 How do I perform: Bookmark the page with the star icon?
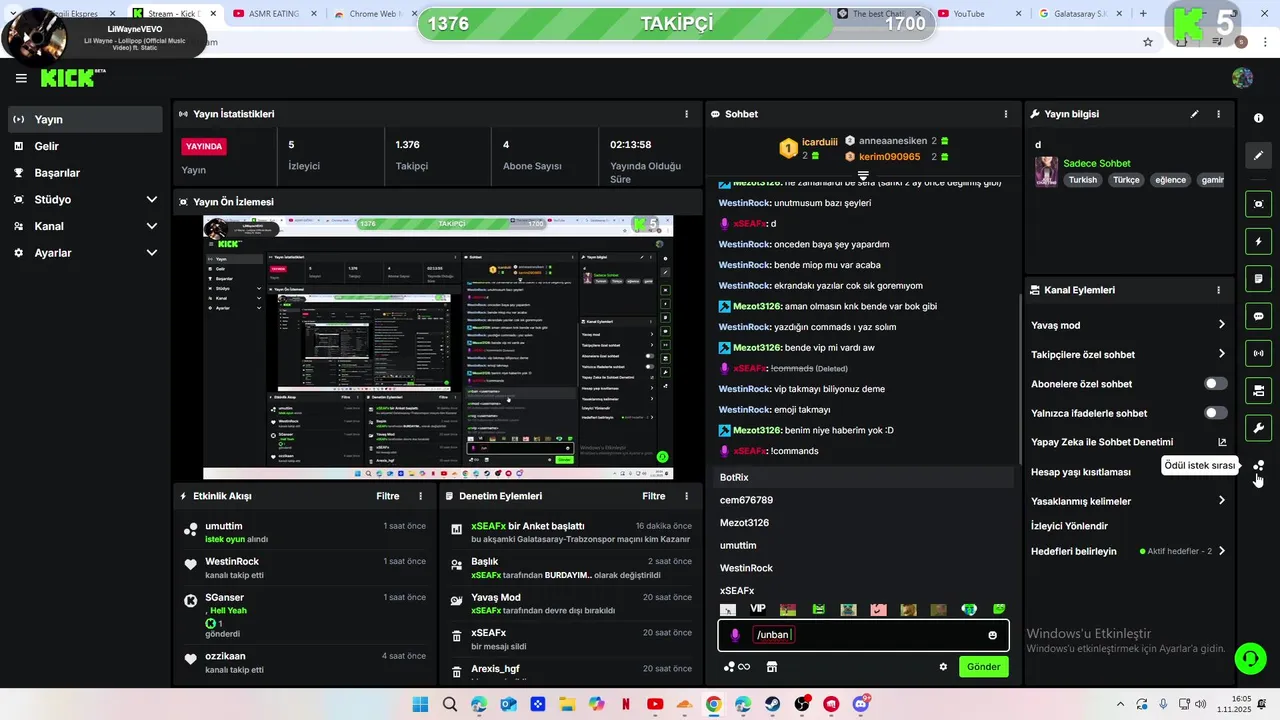coord(1148,42)
